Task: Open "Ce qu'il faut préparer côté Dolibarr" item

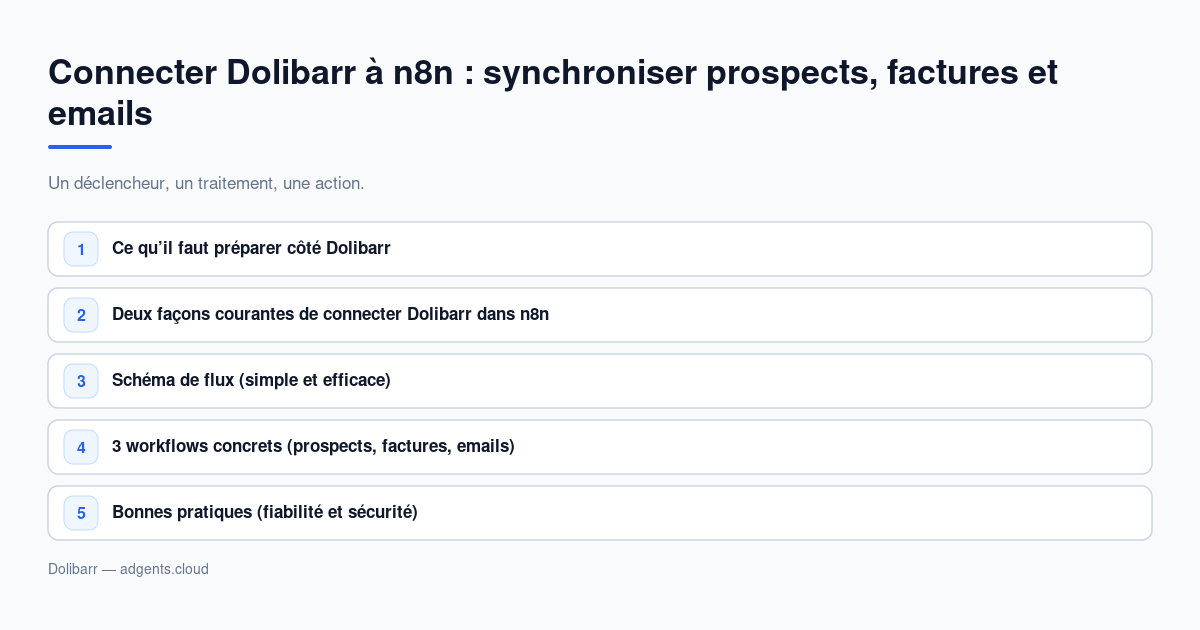Action: (600, 249)
